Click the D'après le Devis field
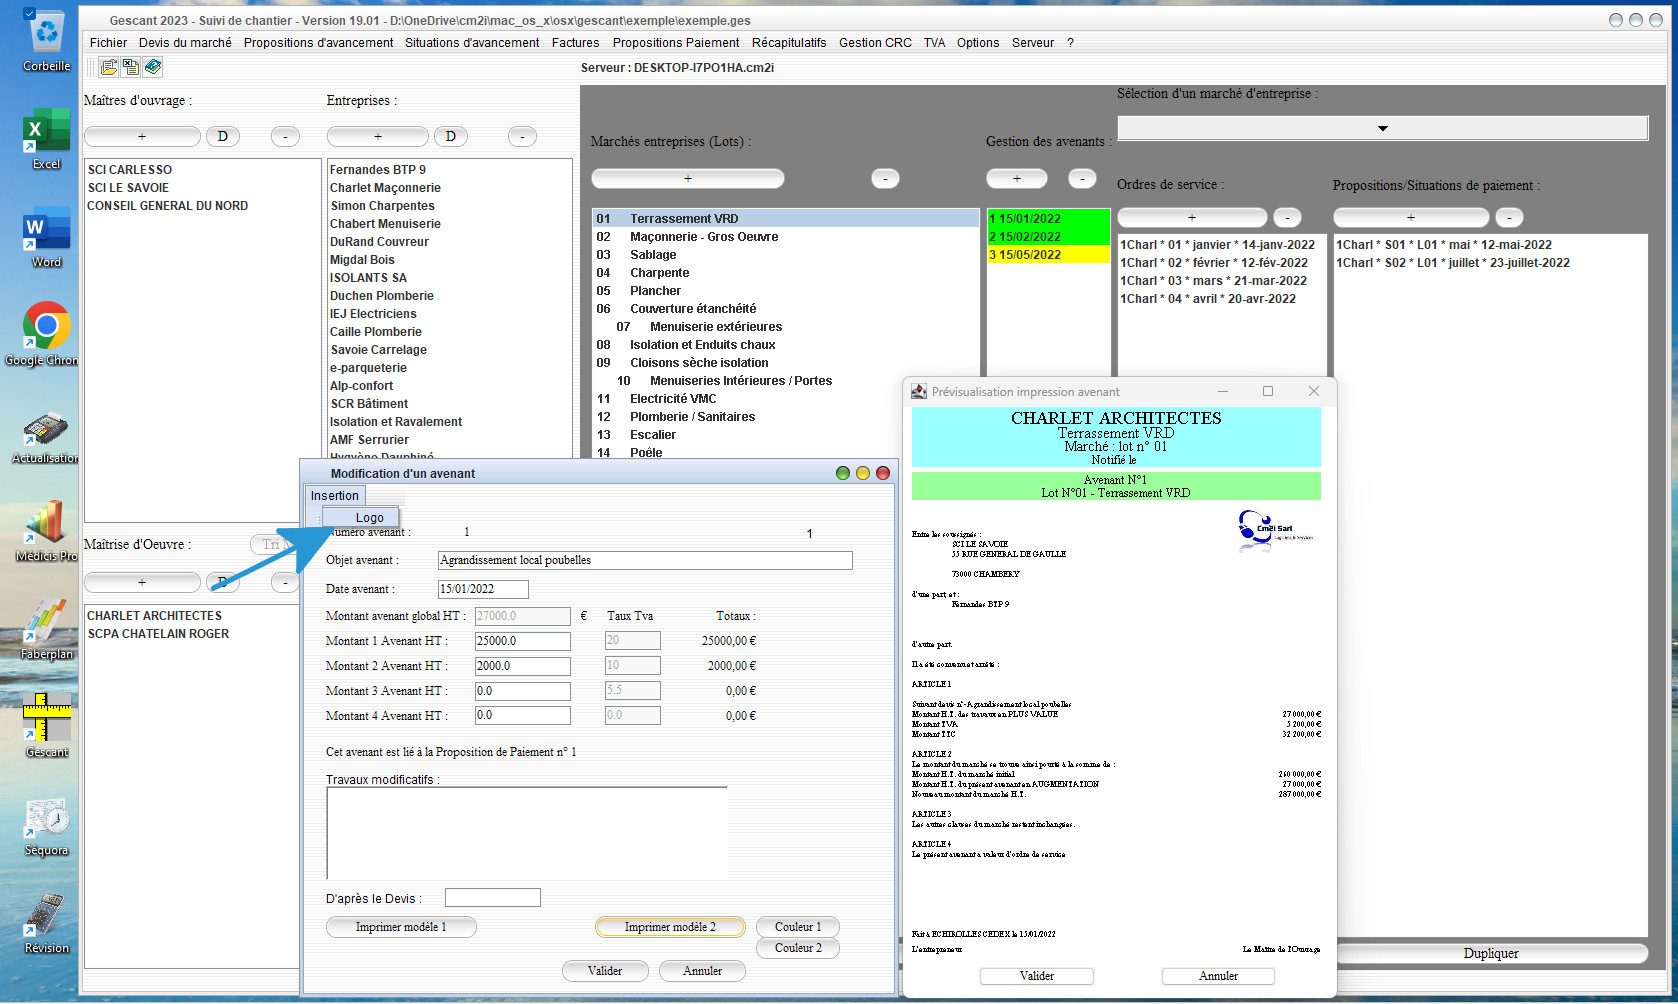This screenshot has width=1678, height=1004. (x=493, y=898)
